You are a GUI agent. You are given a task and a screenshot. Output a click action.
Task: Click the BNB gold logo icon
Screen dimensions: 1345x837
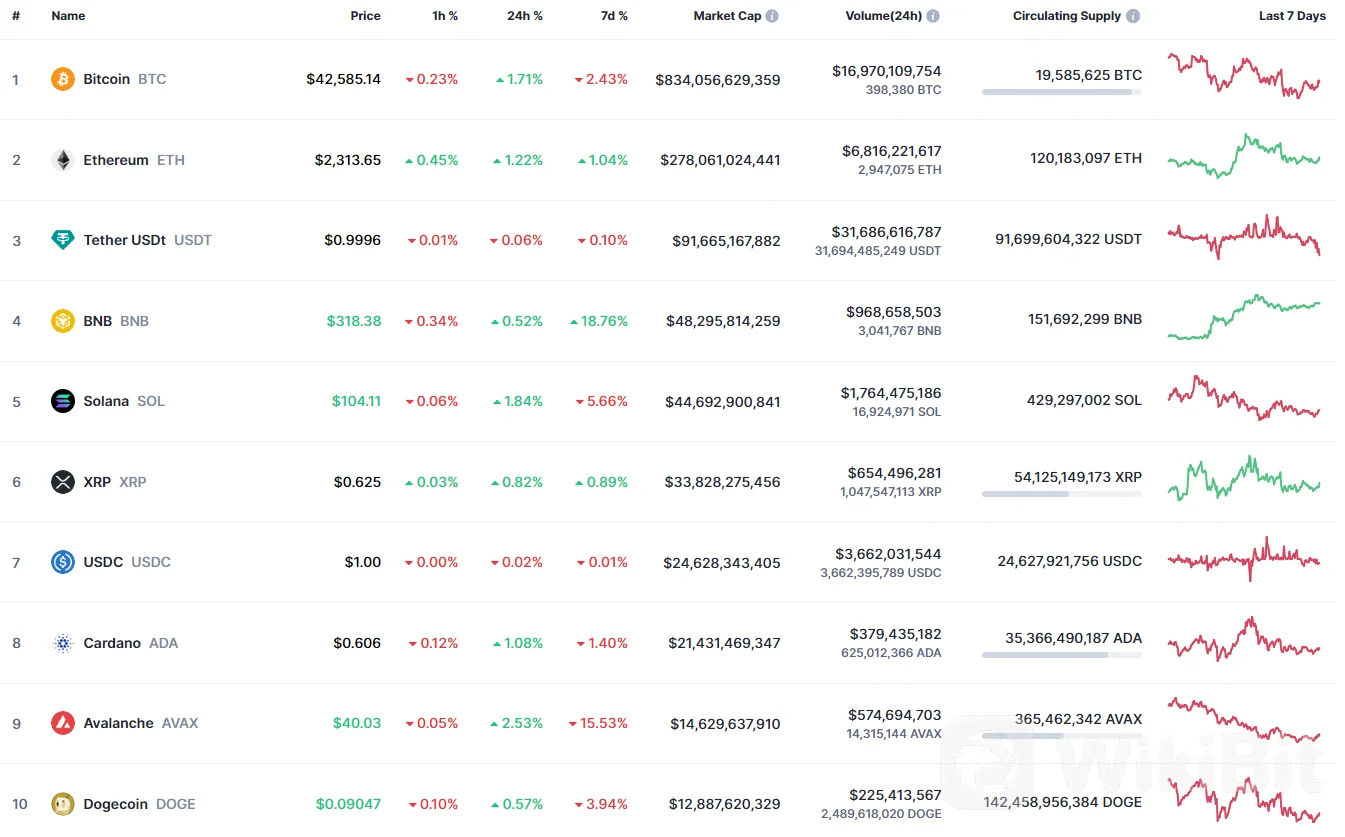click(x=62, y=320)
